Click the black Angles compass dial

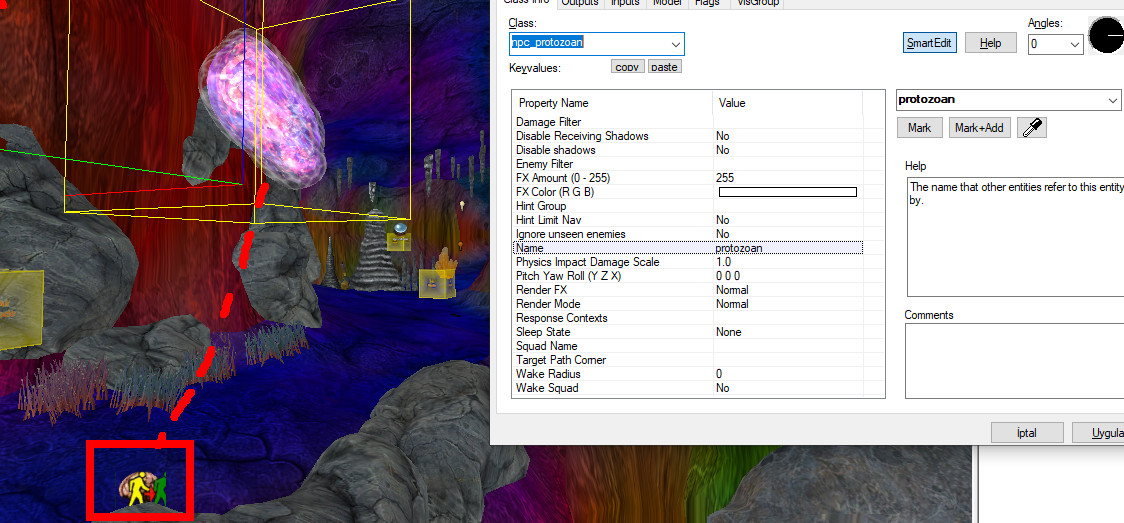1107,36
